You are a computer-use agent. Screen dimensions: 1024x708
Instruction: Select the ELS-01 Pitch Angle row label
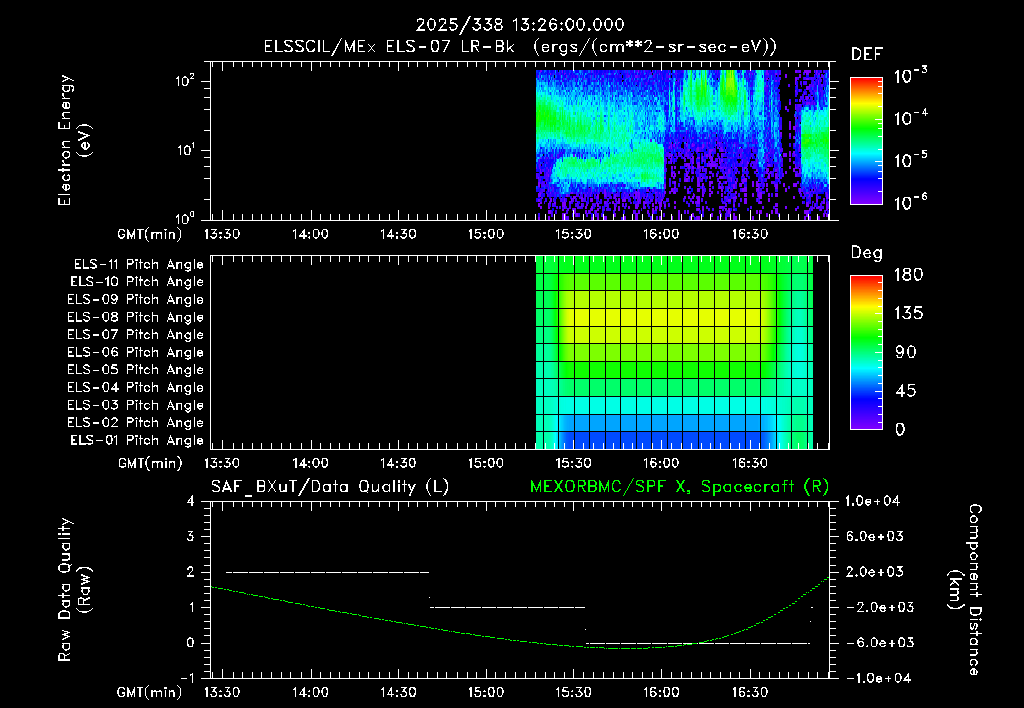point(137,440)
